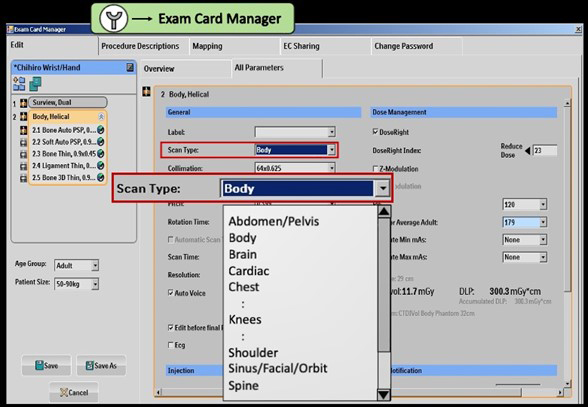Image resolution: width=588 pixels, height=407 pixels.
Task: Click the orange scan icon left of 2 Body, Helical
Action: click(146, 92)
